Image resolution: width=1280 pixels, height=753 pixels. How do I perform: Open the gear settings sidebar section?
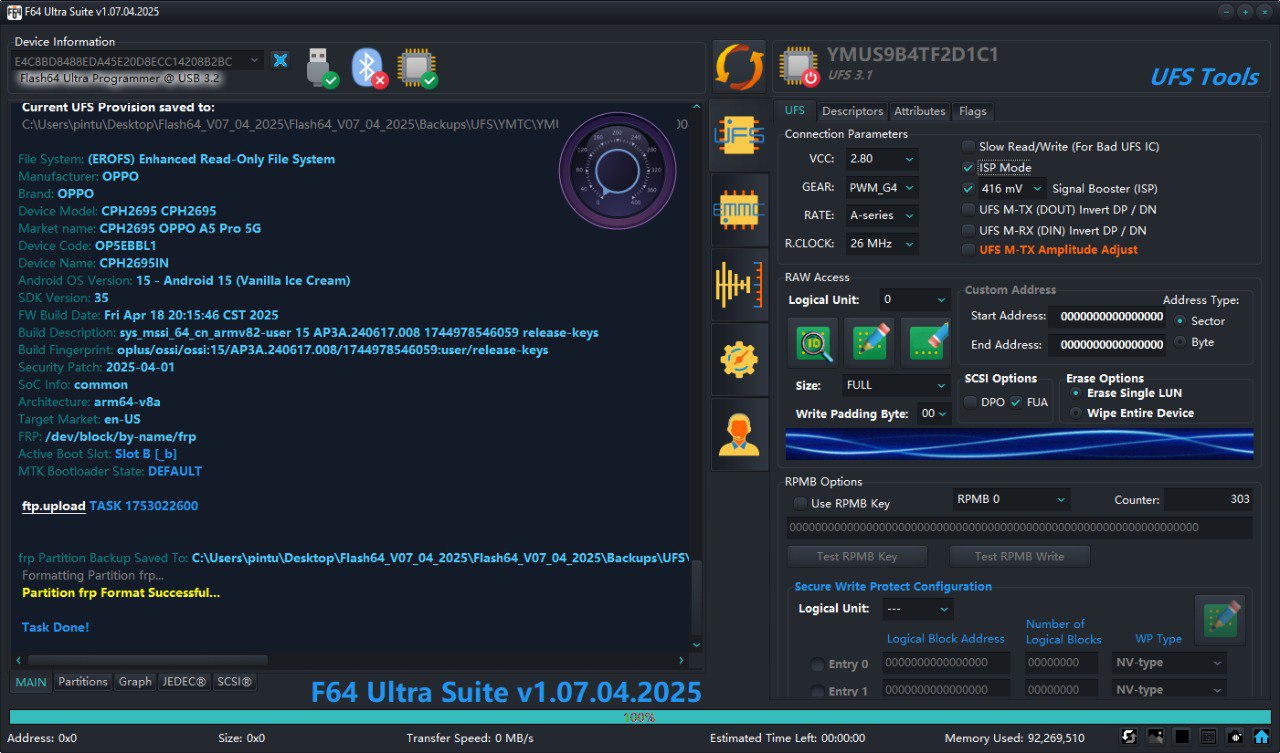740,359
